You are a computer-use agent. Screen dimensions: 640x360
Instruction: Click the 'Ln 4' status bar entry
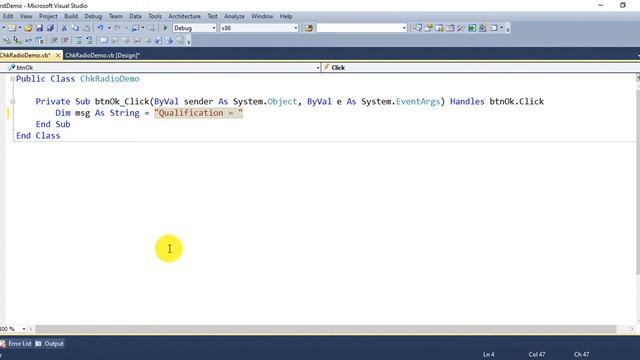click(489, 354)
